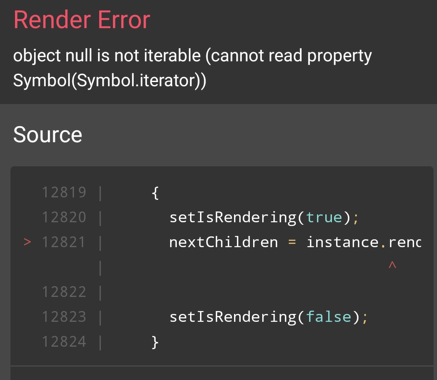The width and height of the screenshot is (437, 380).
Task: Tap the Render Error title
Action: pos(82,20)
